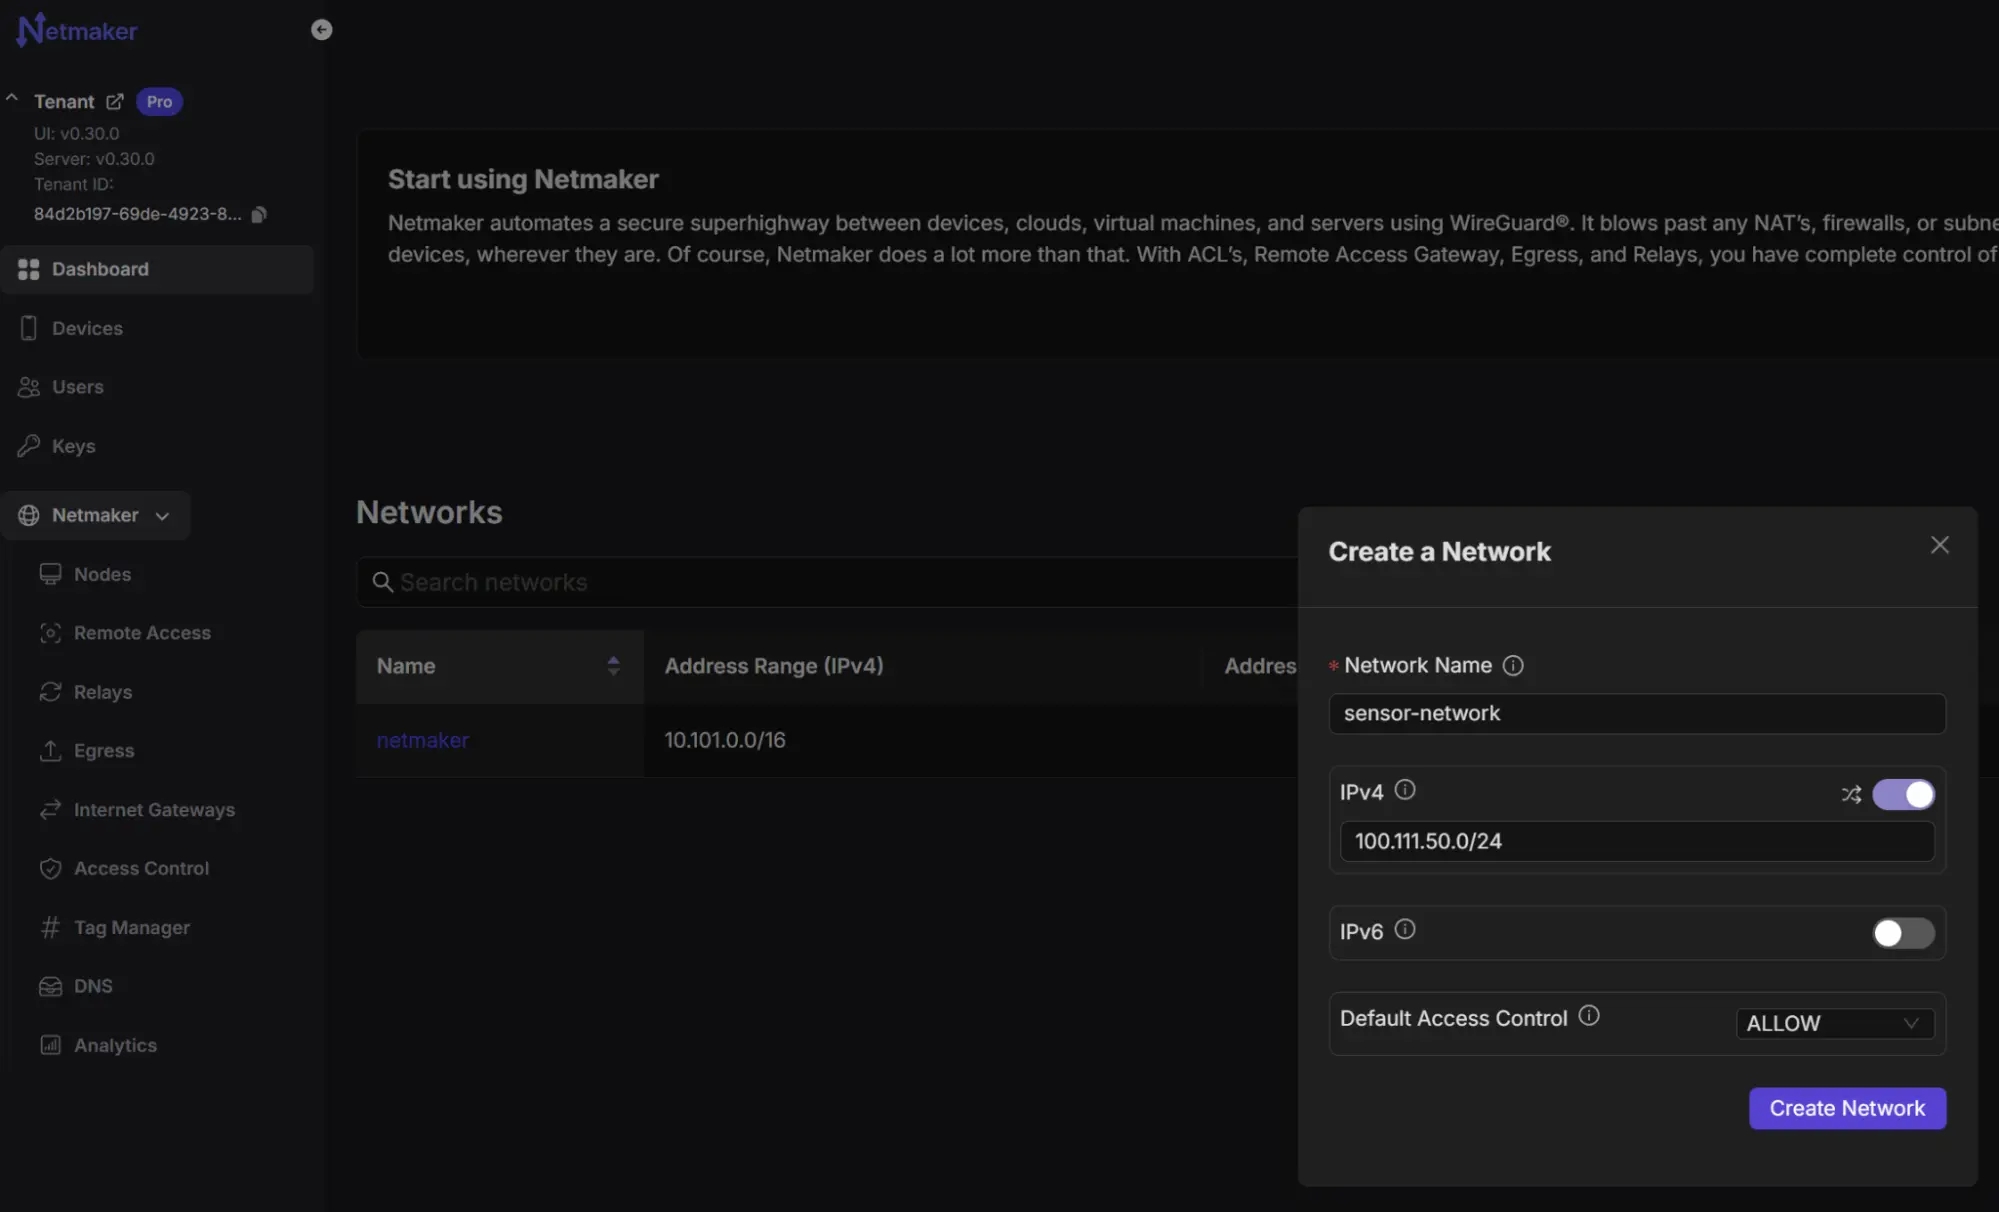Click the Default Access Control info icon
Viewport: 1999px width, 1213px height.
click(1589, 1017)
